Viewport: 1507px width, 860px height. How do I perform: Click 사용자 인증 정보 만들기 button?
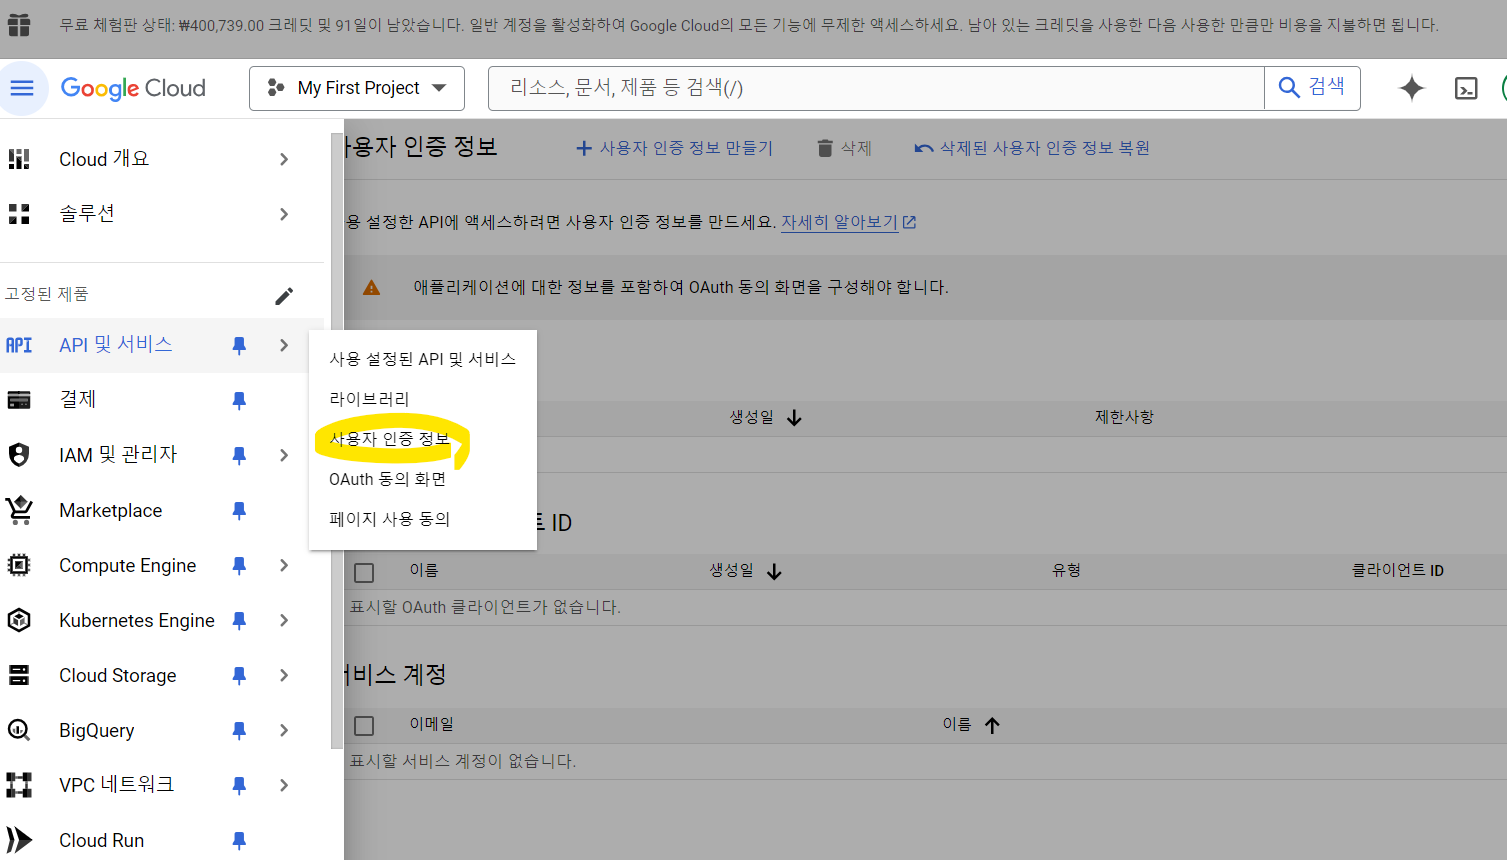pyautogui.click(x=674, y=148)
